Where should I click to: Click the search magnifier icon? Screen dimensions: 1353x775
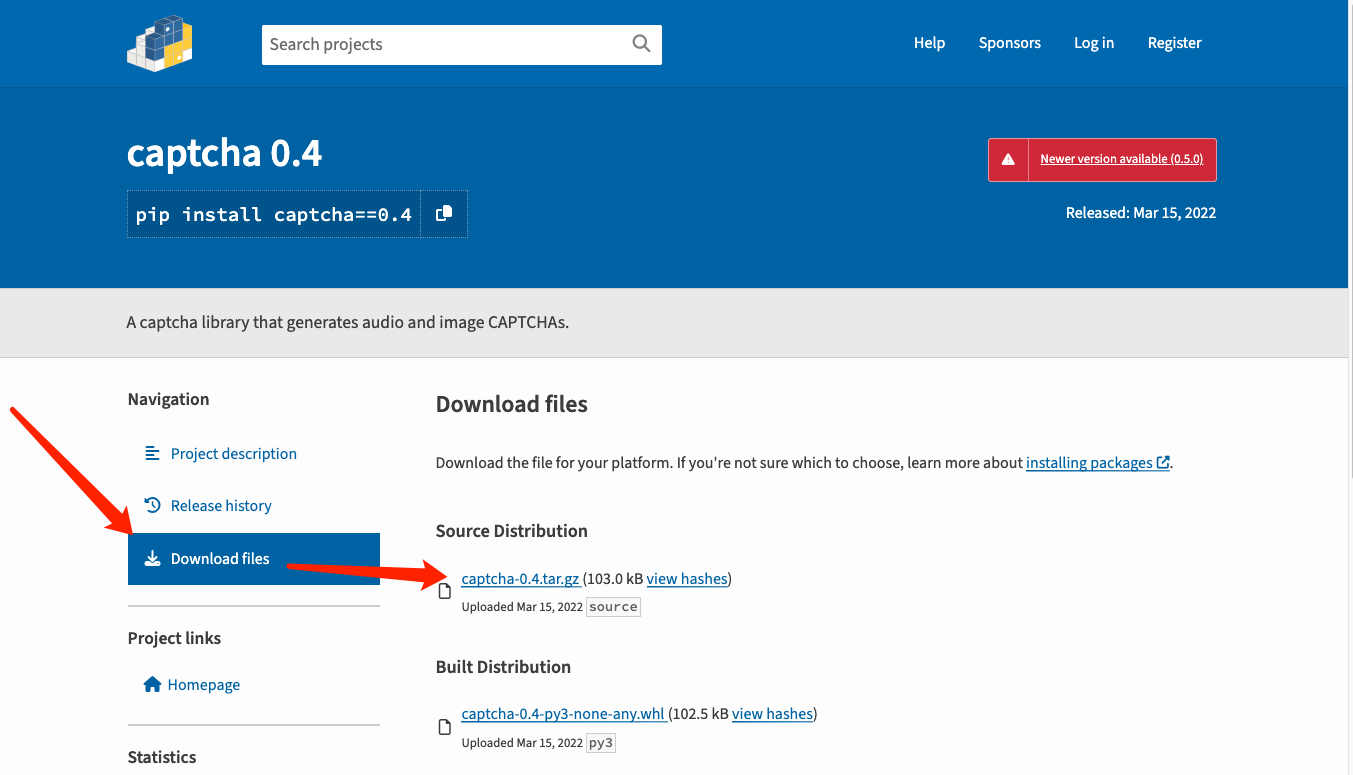pos(641,43)
